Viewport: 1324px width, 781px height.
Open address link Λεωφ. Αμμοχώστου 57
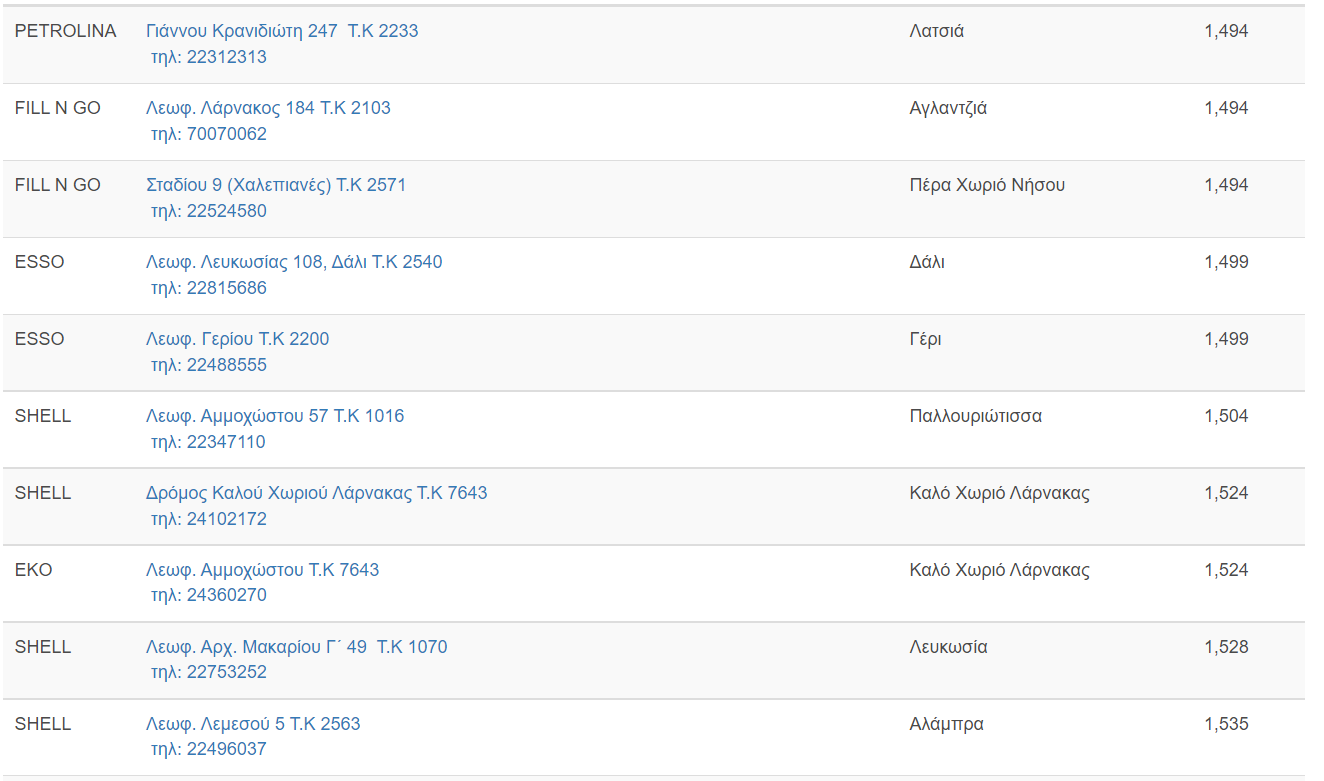(275, 416)
